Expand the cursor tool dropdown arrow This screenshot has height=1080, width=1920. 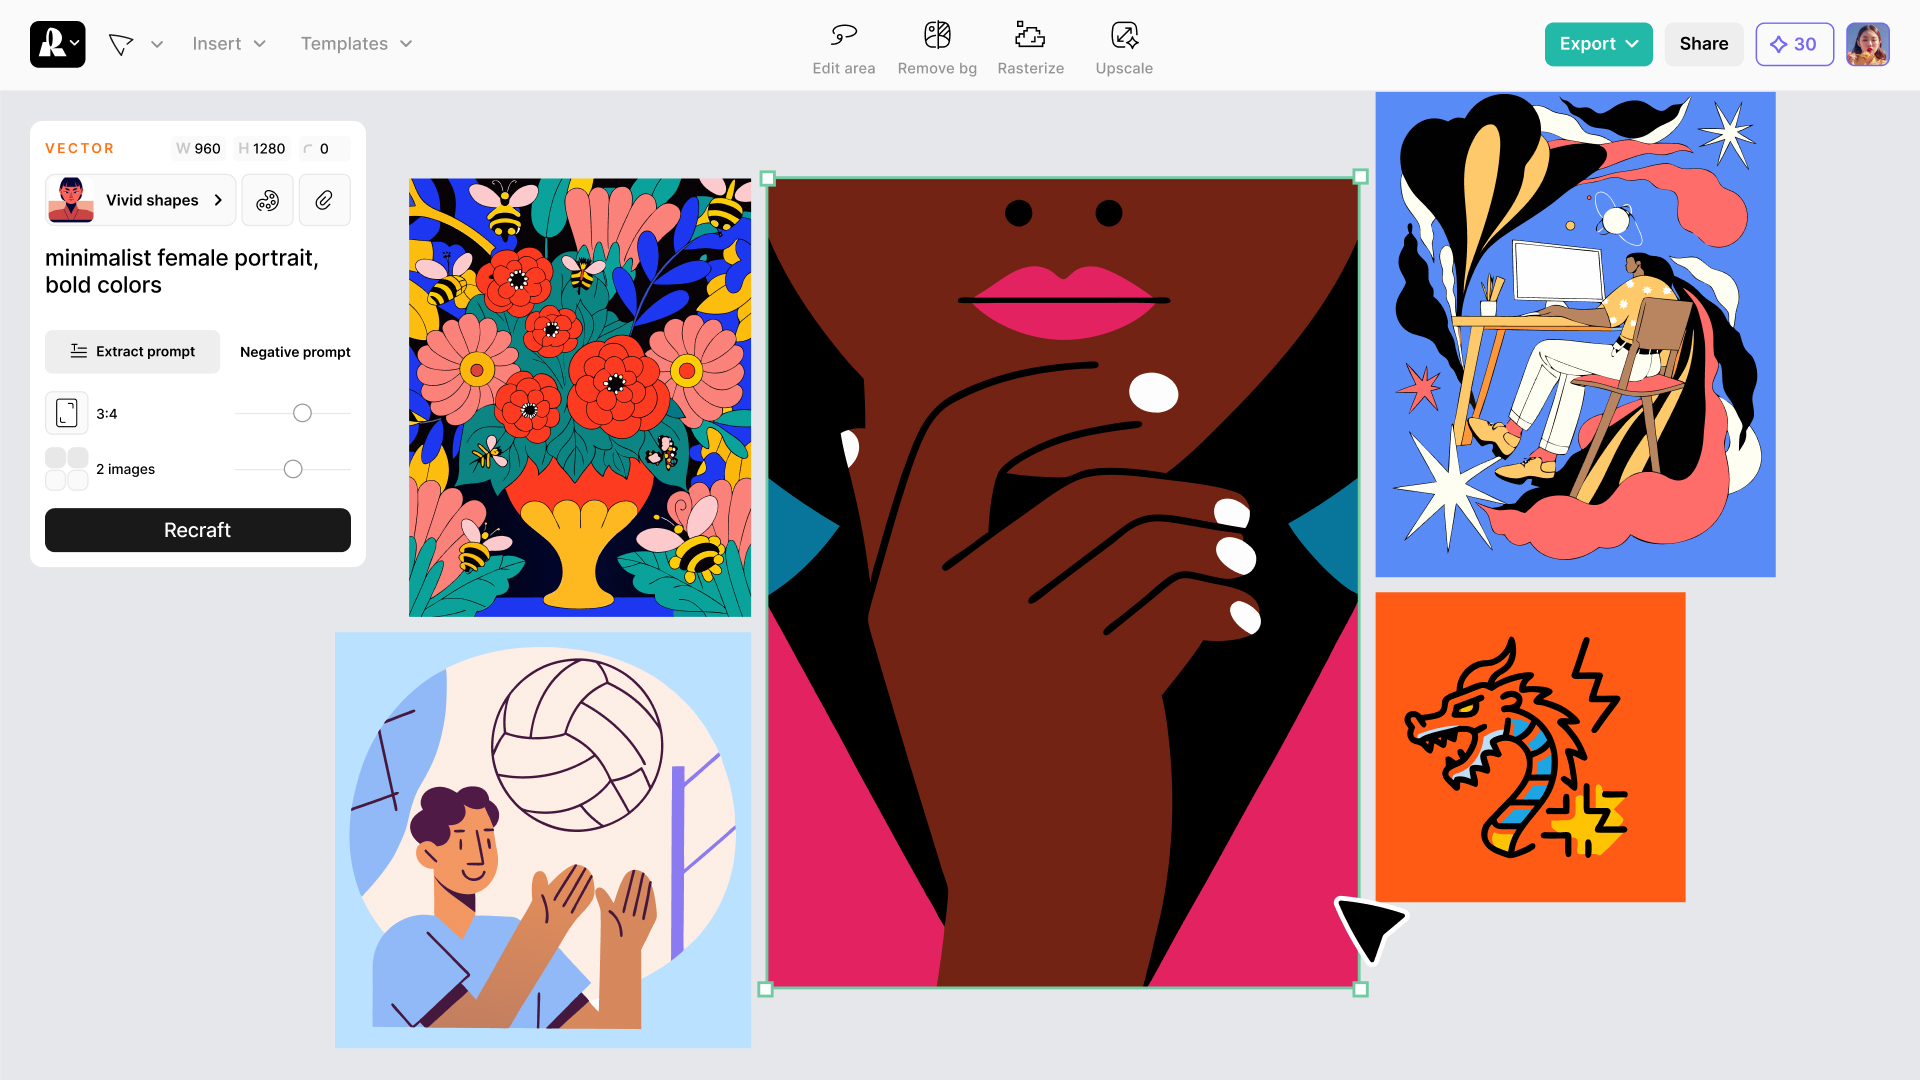click(x=157, y=44)
